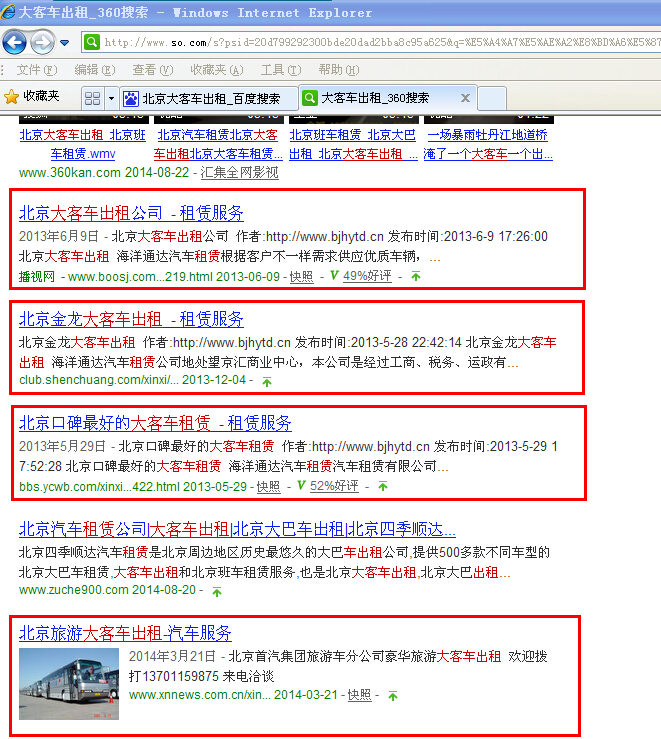Image resolution: width=661 pixels, height=739 pixels.
Task: Click 播视网 source label in first result
Action: (37, 276)
